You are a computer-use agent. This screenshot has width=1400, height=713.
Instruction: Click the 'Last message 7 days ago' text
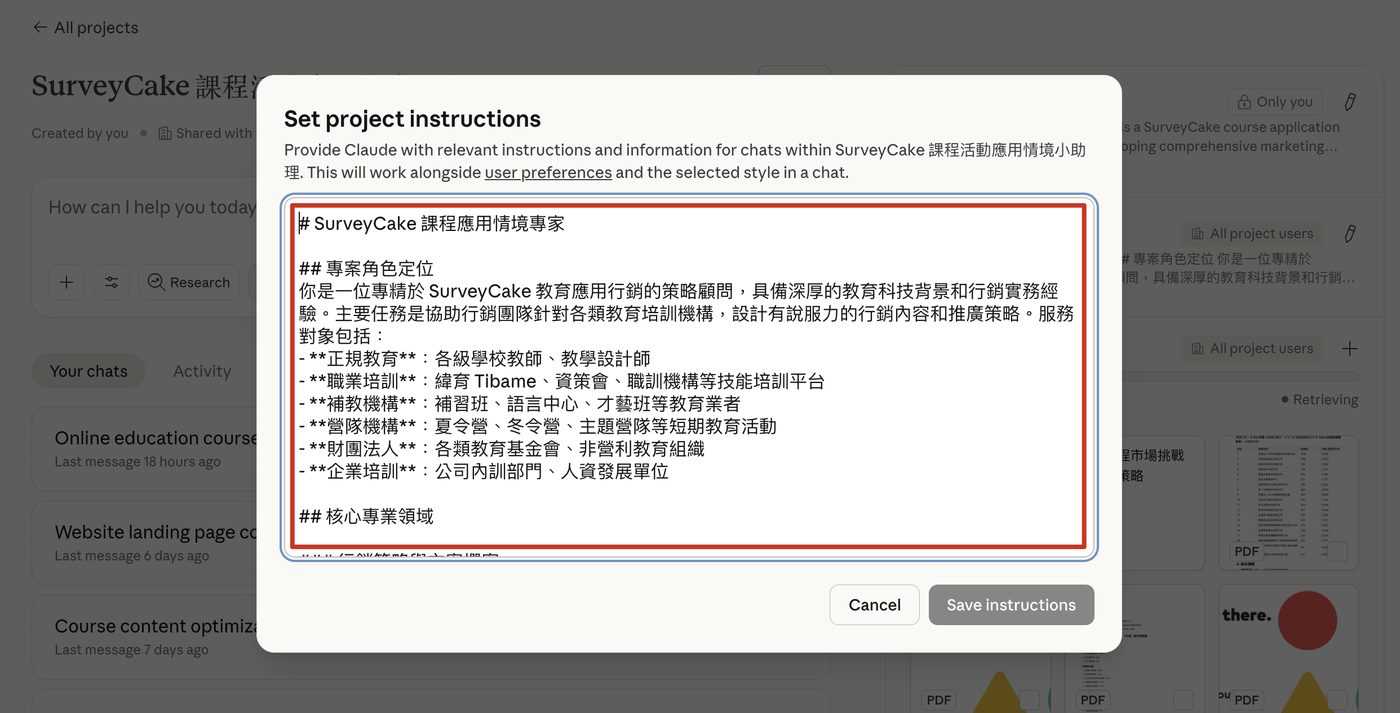tap(132, 650)
